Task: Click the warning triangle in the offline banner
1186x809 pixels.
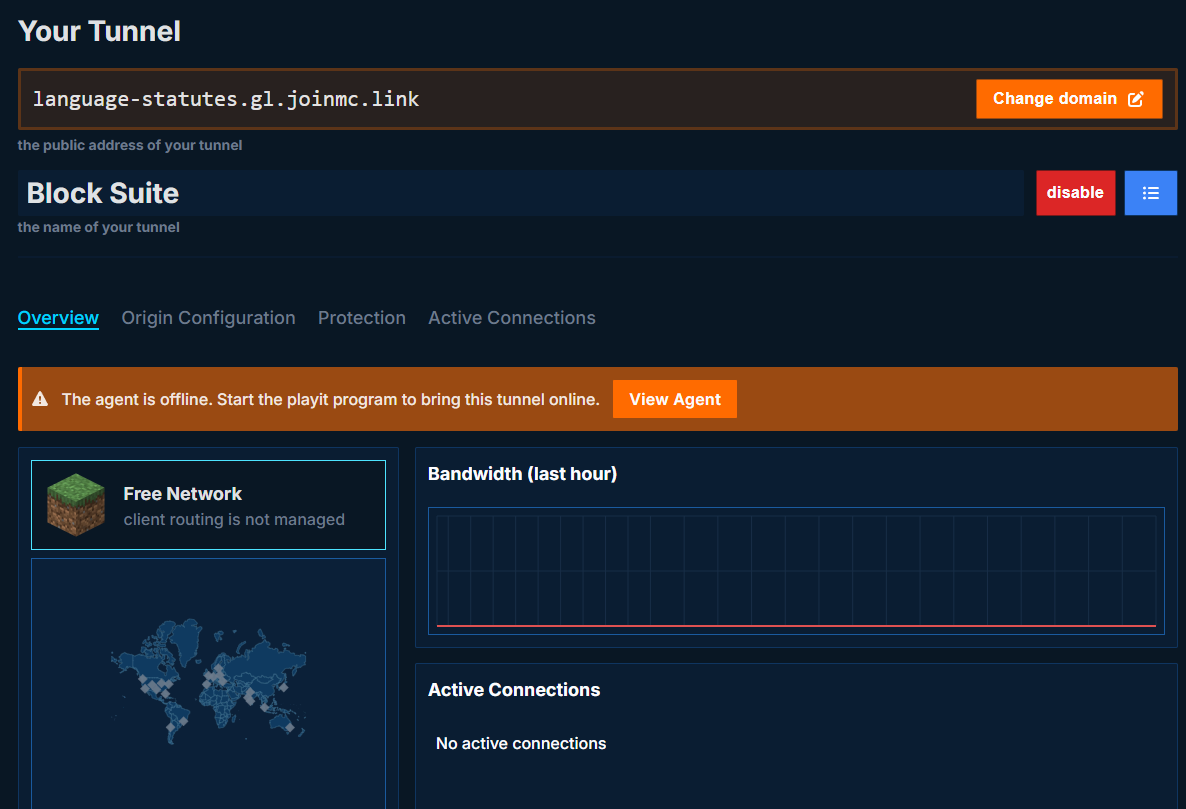Action: 40,398
